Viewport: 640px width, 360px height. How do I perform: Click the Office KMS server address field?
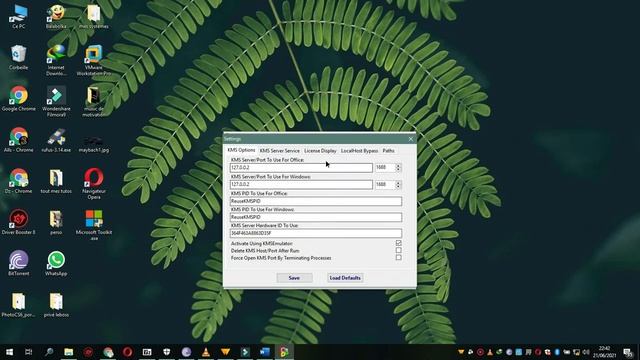(x=301, y=167)
